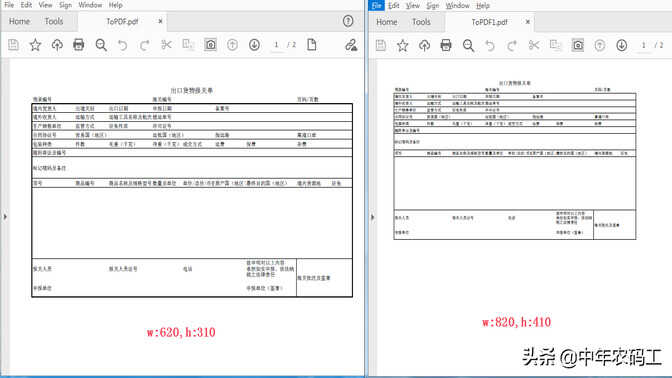The image size is (672, 378).
Task: Click the sign pen icon in left toolbar
Action: point(351,45)
